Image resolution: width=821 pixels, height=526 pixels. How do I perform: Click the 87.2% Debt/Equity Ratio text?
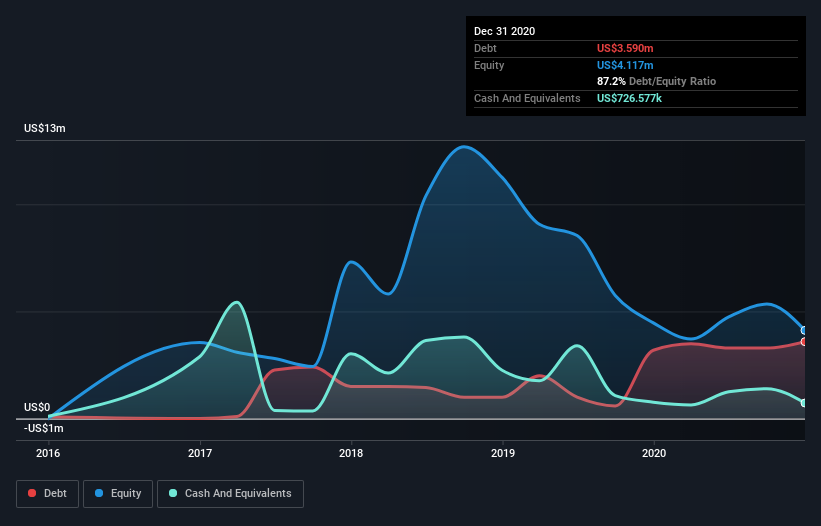click(x=657, y=81)
